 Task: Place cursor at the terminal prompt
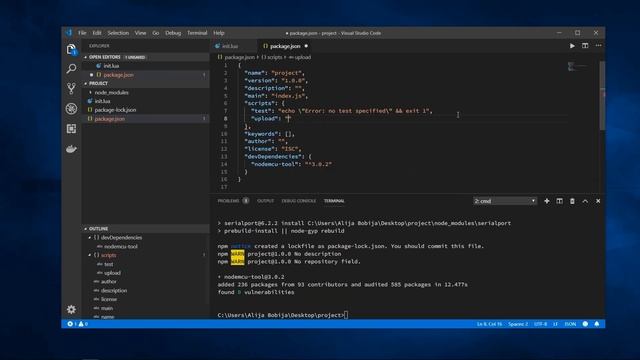346,315
